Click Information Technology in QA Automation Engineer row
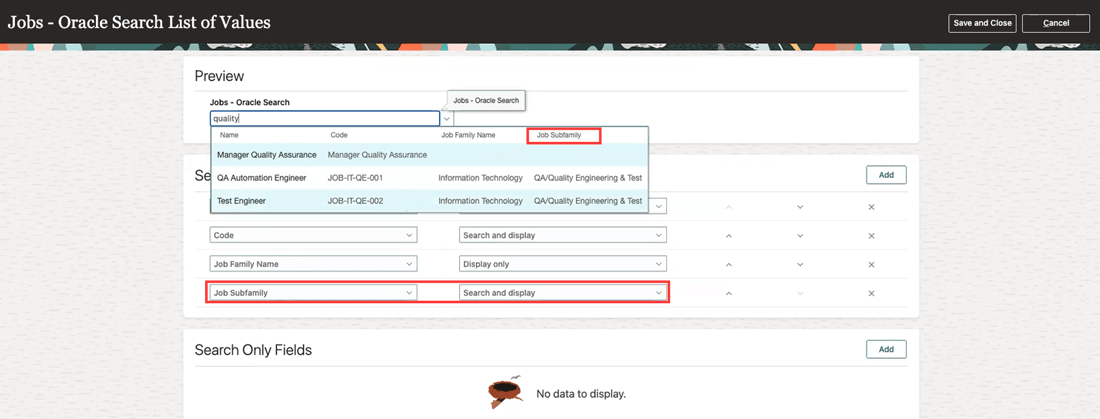This screenshot has height=419, width=1100. click(x=481, y=178)
